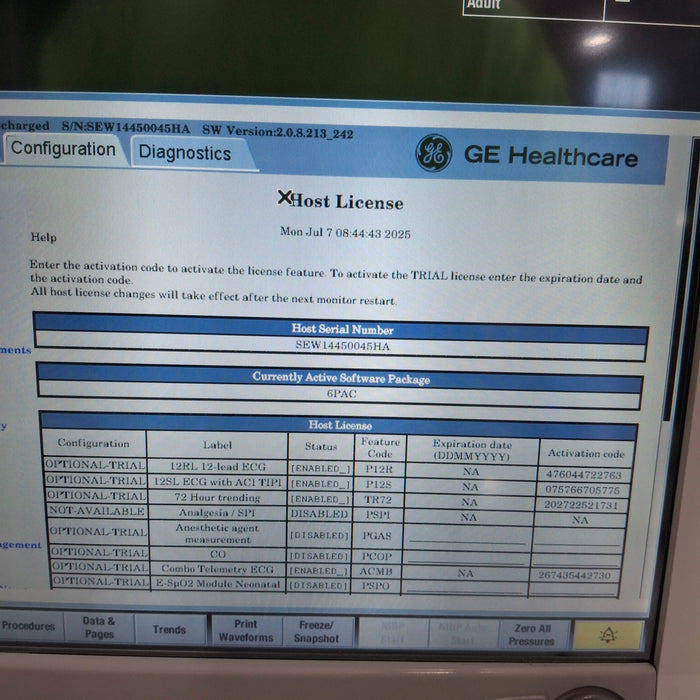Click the 72 Hour trending label
Image resolution: width=700 pixels, height=700 pixels.
point(217,497)
